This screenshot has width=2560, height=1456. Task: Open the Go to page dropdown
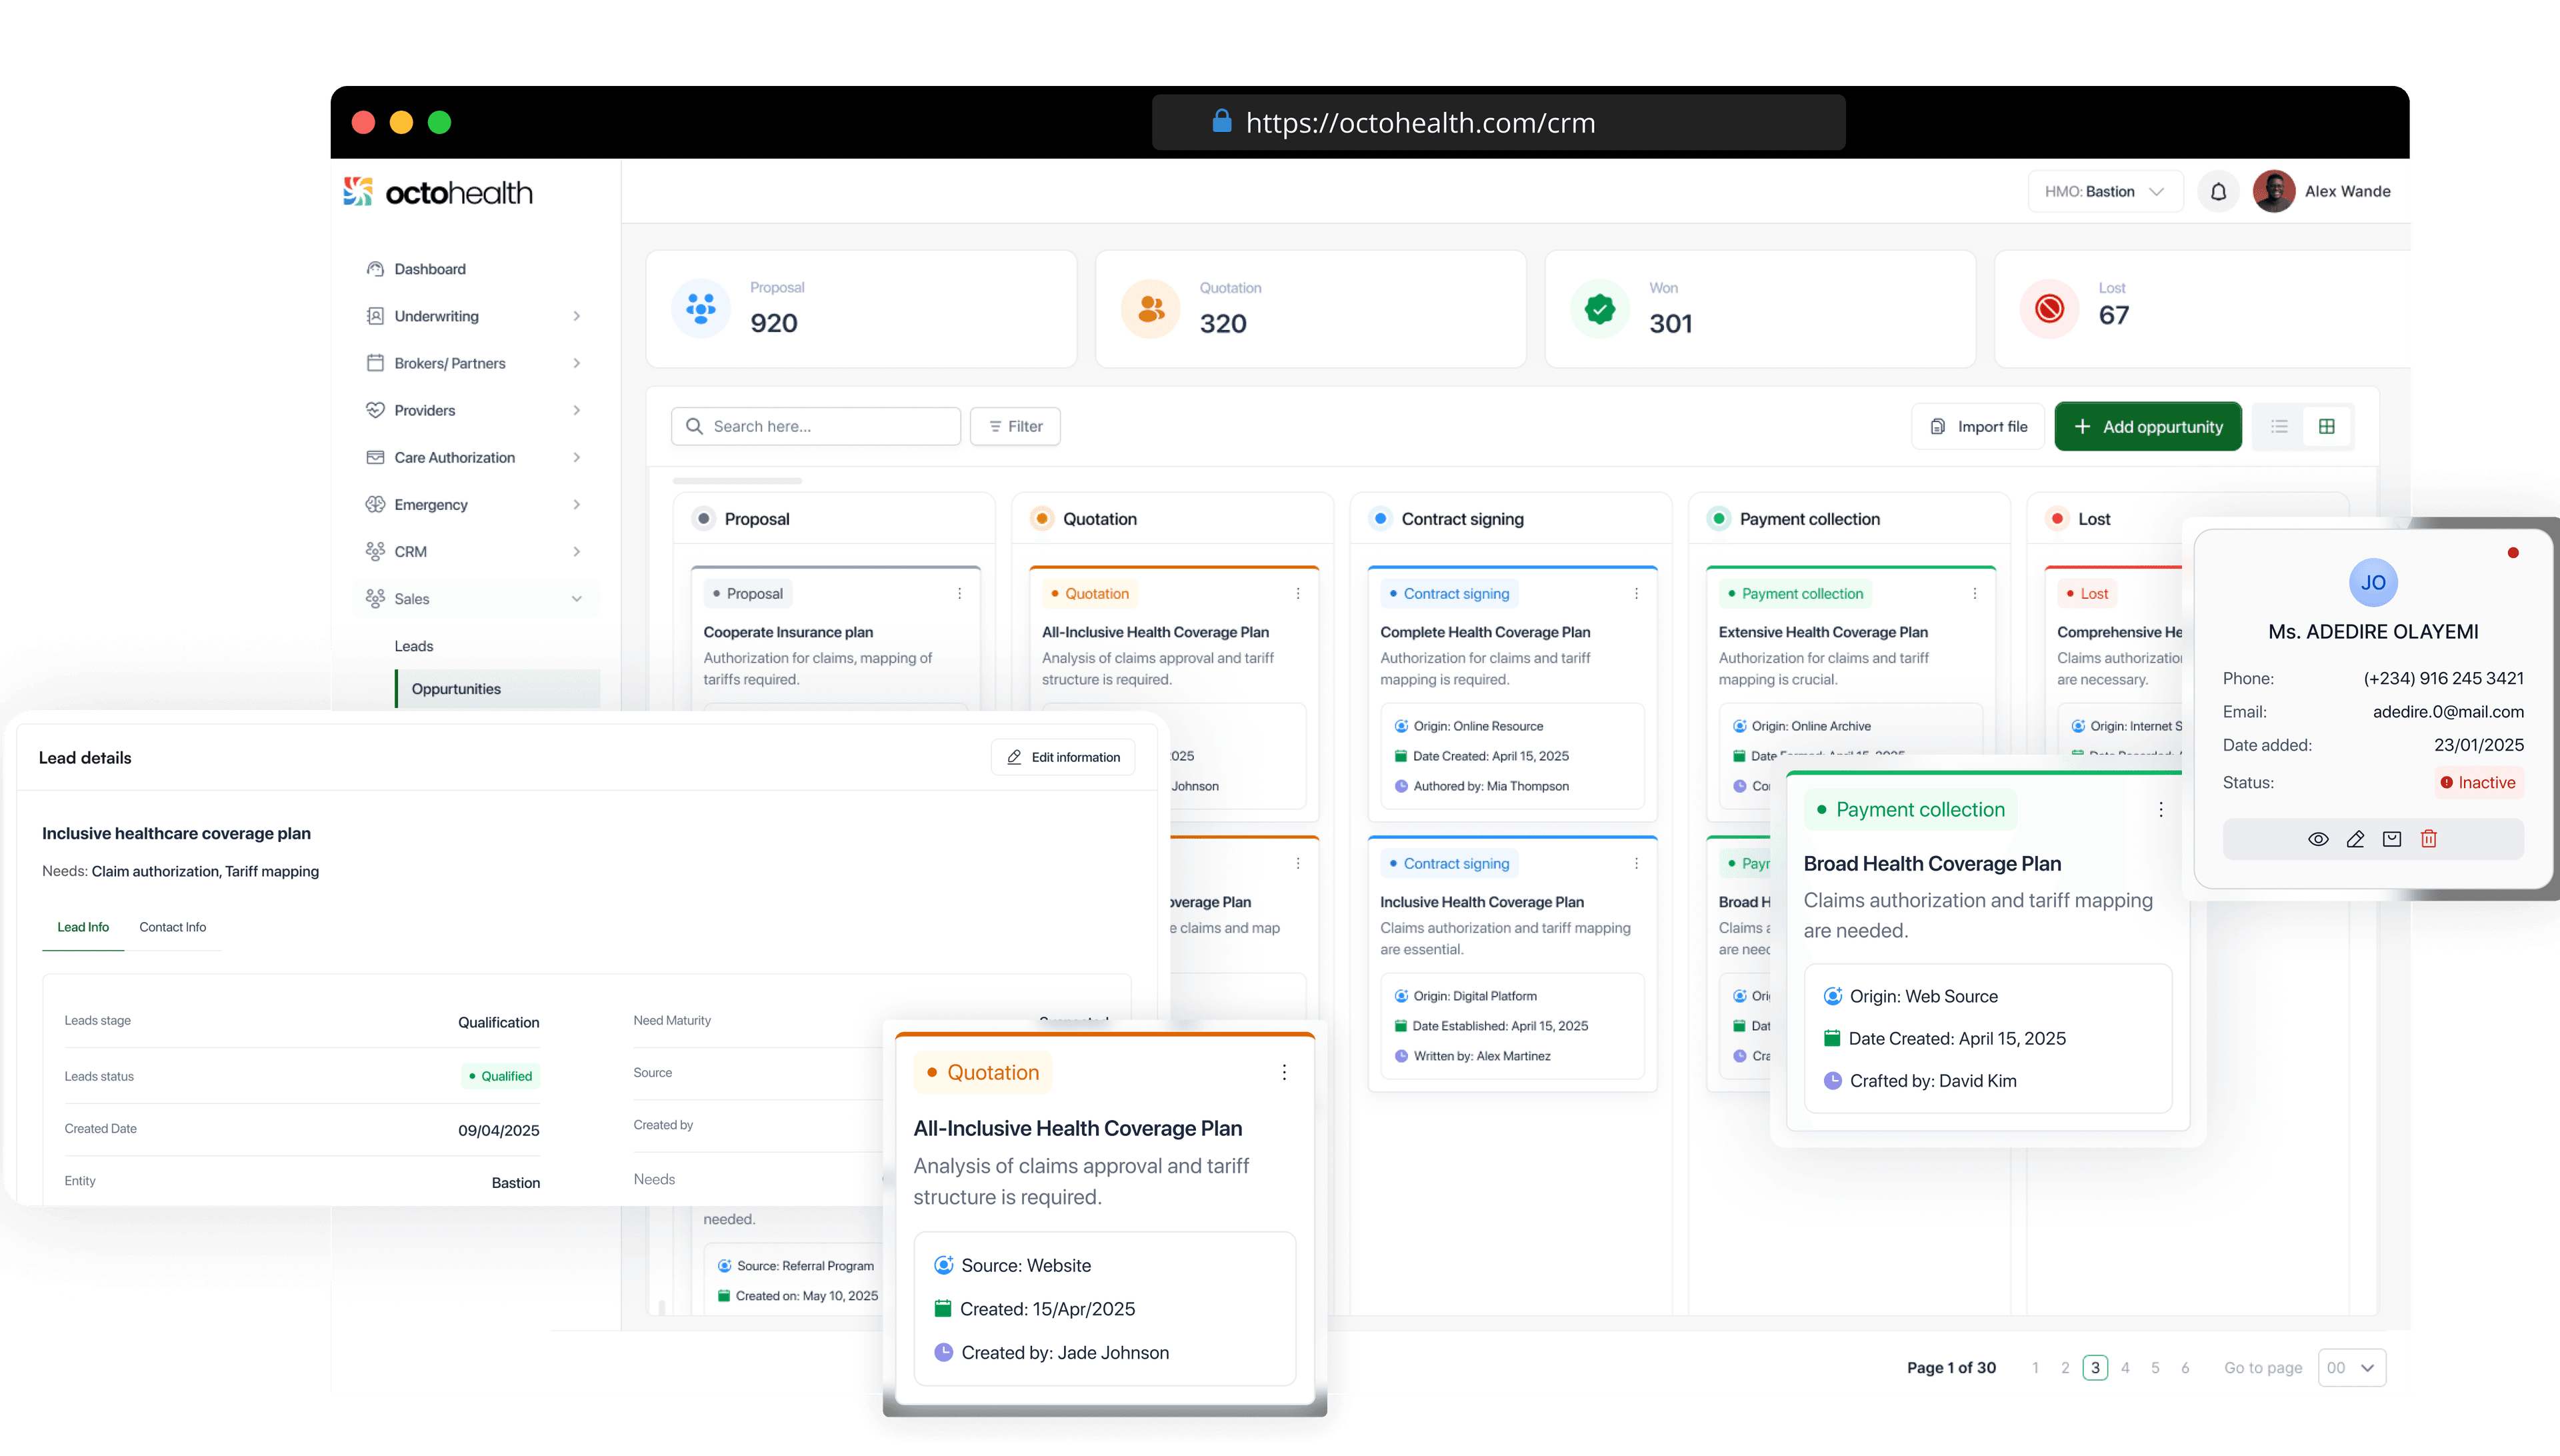pyautogui.click(x=2351, y=1367)
